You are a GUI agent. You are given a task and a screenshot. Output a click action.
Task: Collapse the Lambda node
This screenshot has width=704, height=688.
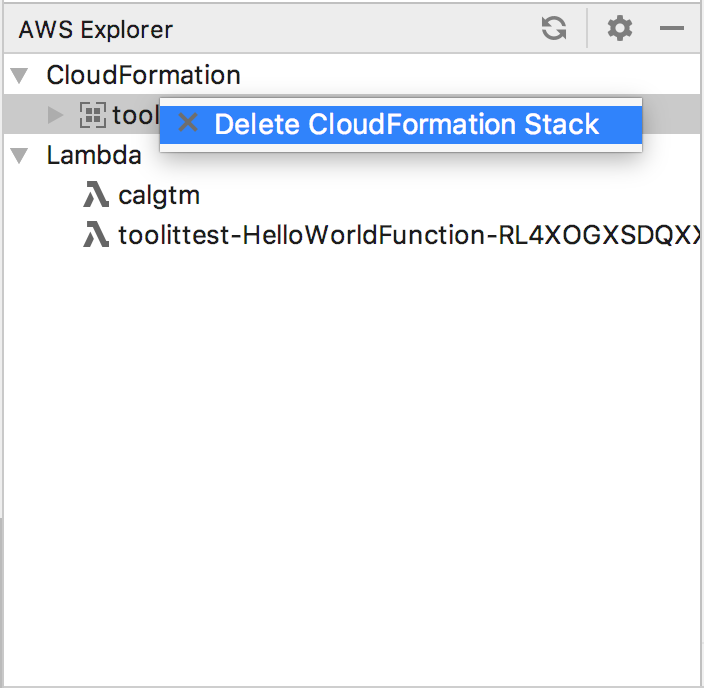pyautogui.click(x=19, y=156)
